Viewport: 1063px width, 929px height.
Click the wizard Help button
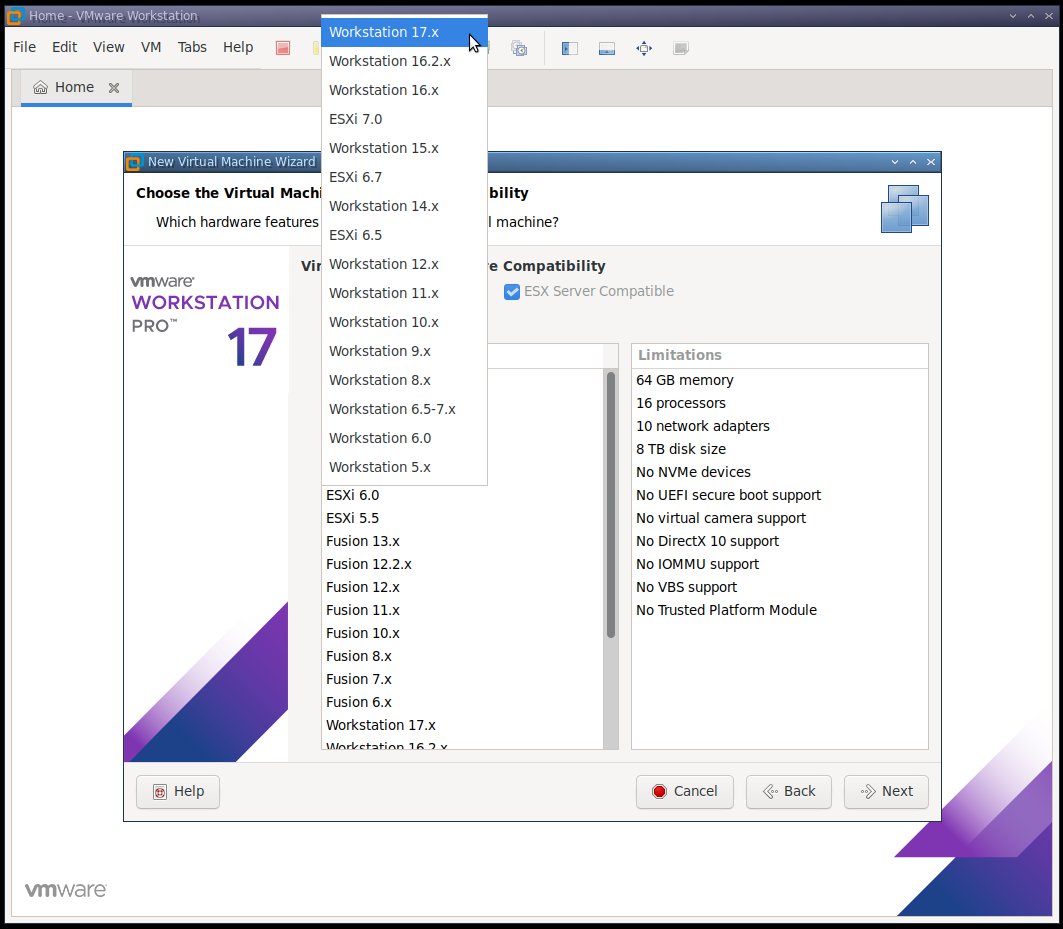[x=178, y=791]
